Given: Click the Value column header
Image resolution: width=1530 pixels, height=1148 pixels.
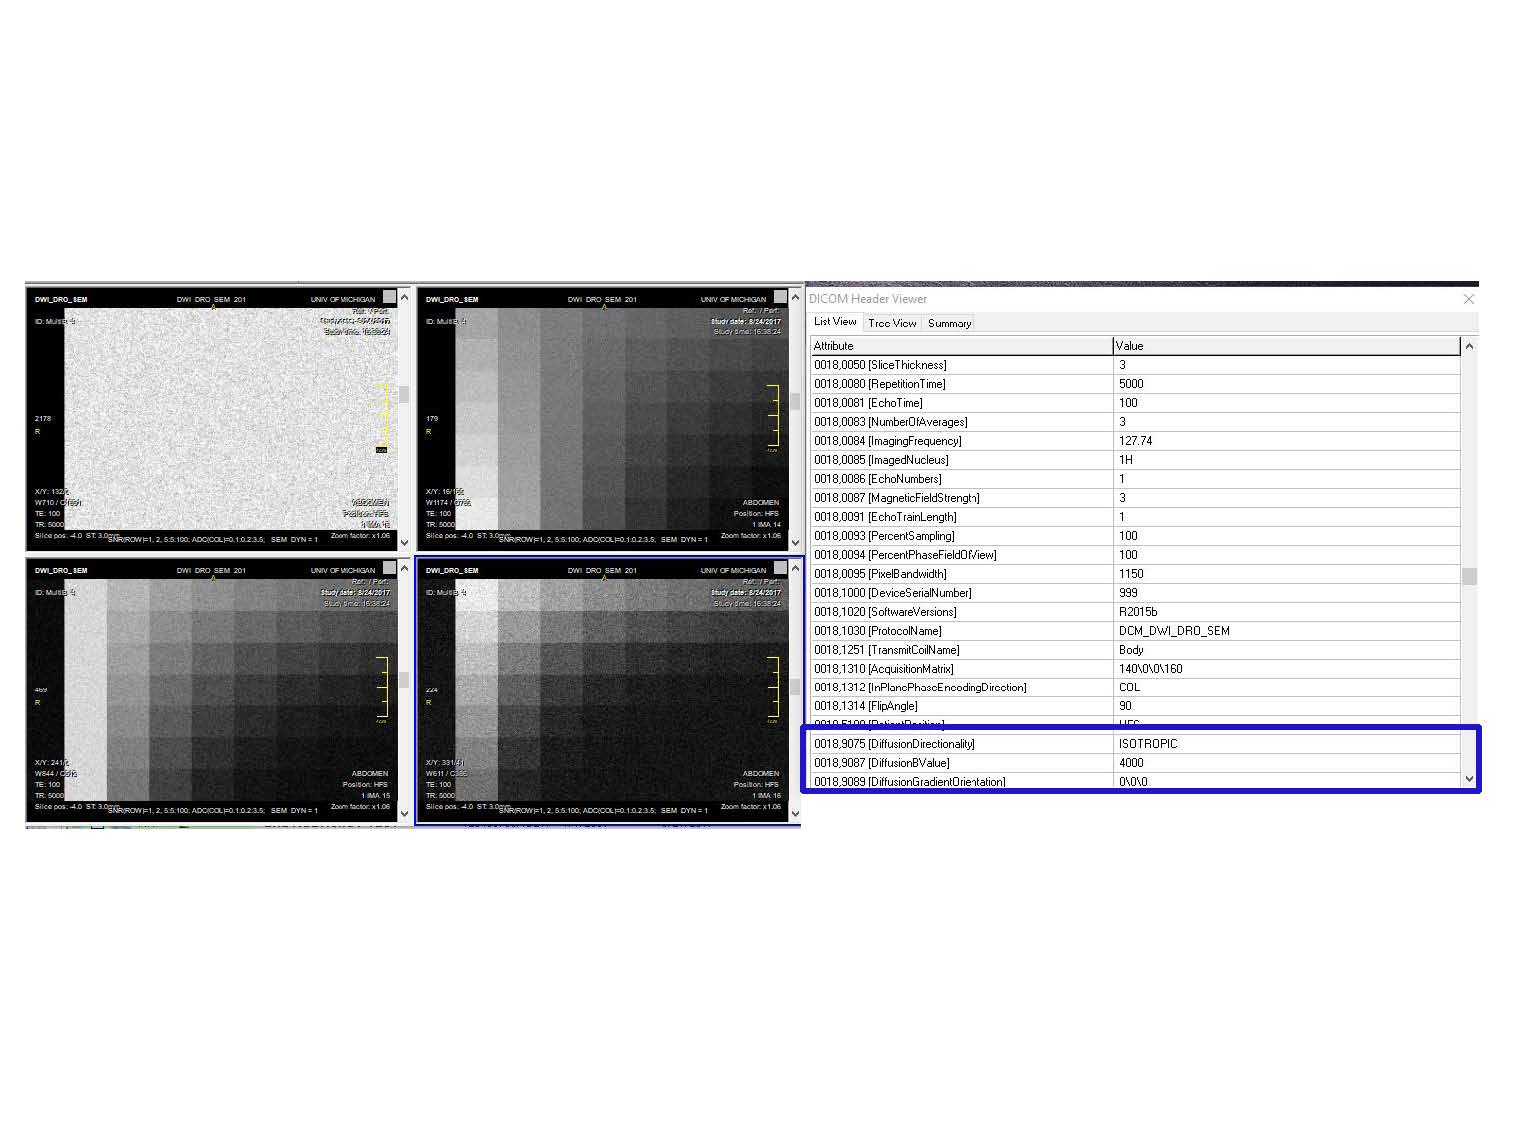Looking at the screenshot, I should 1286,346.
